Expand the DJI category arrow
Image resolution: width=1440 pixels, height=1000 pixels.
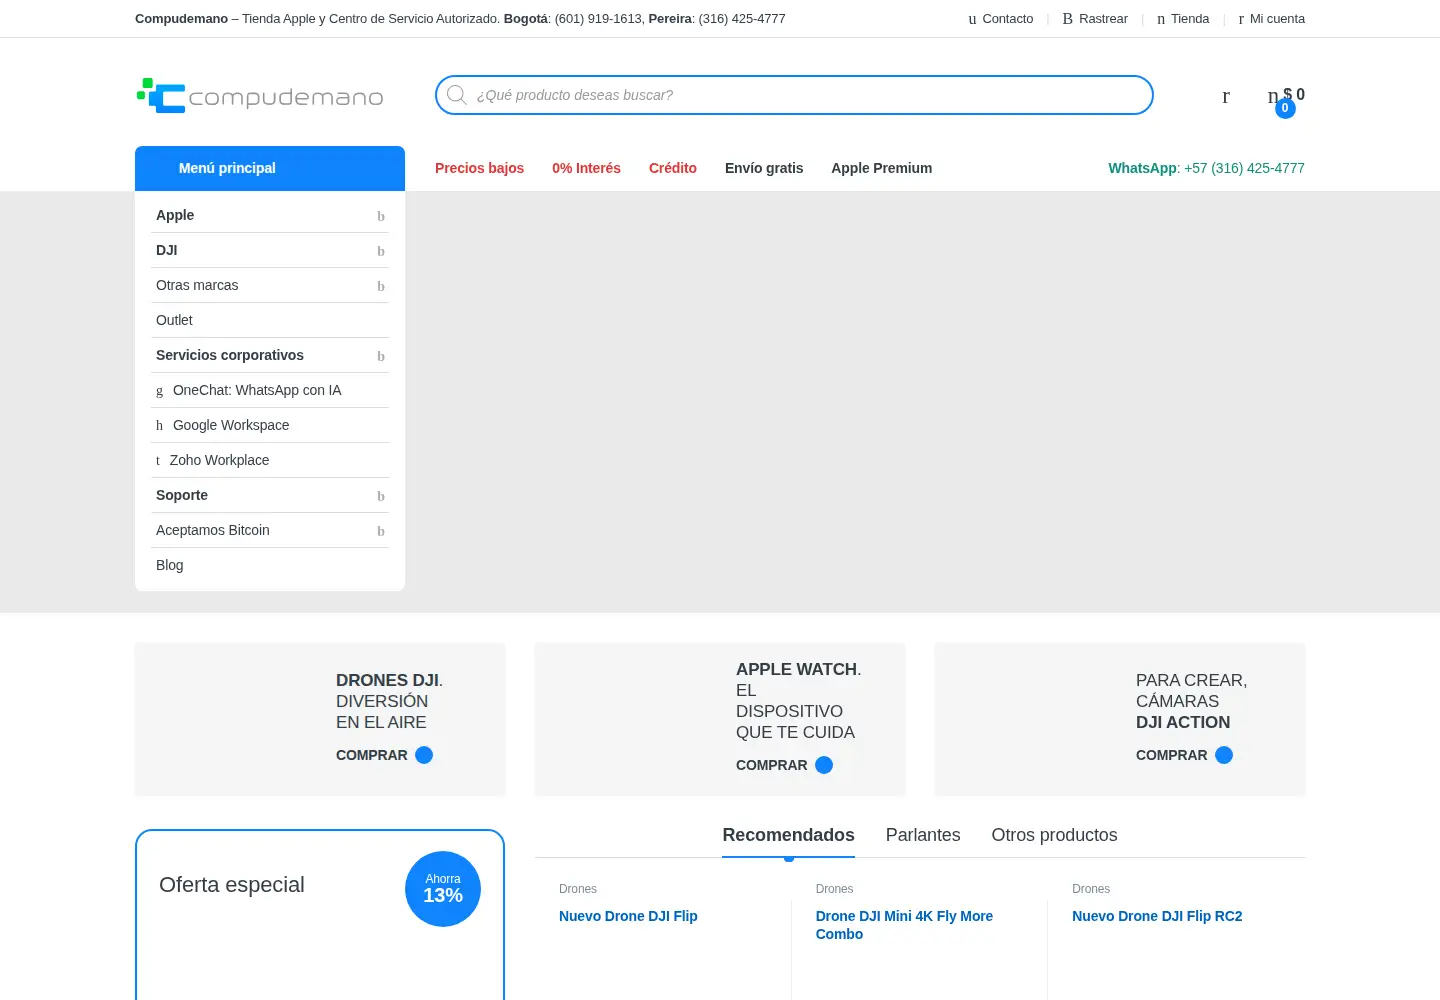(381, 251)
